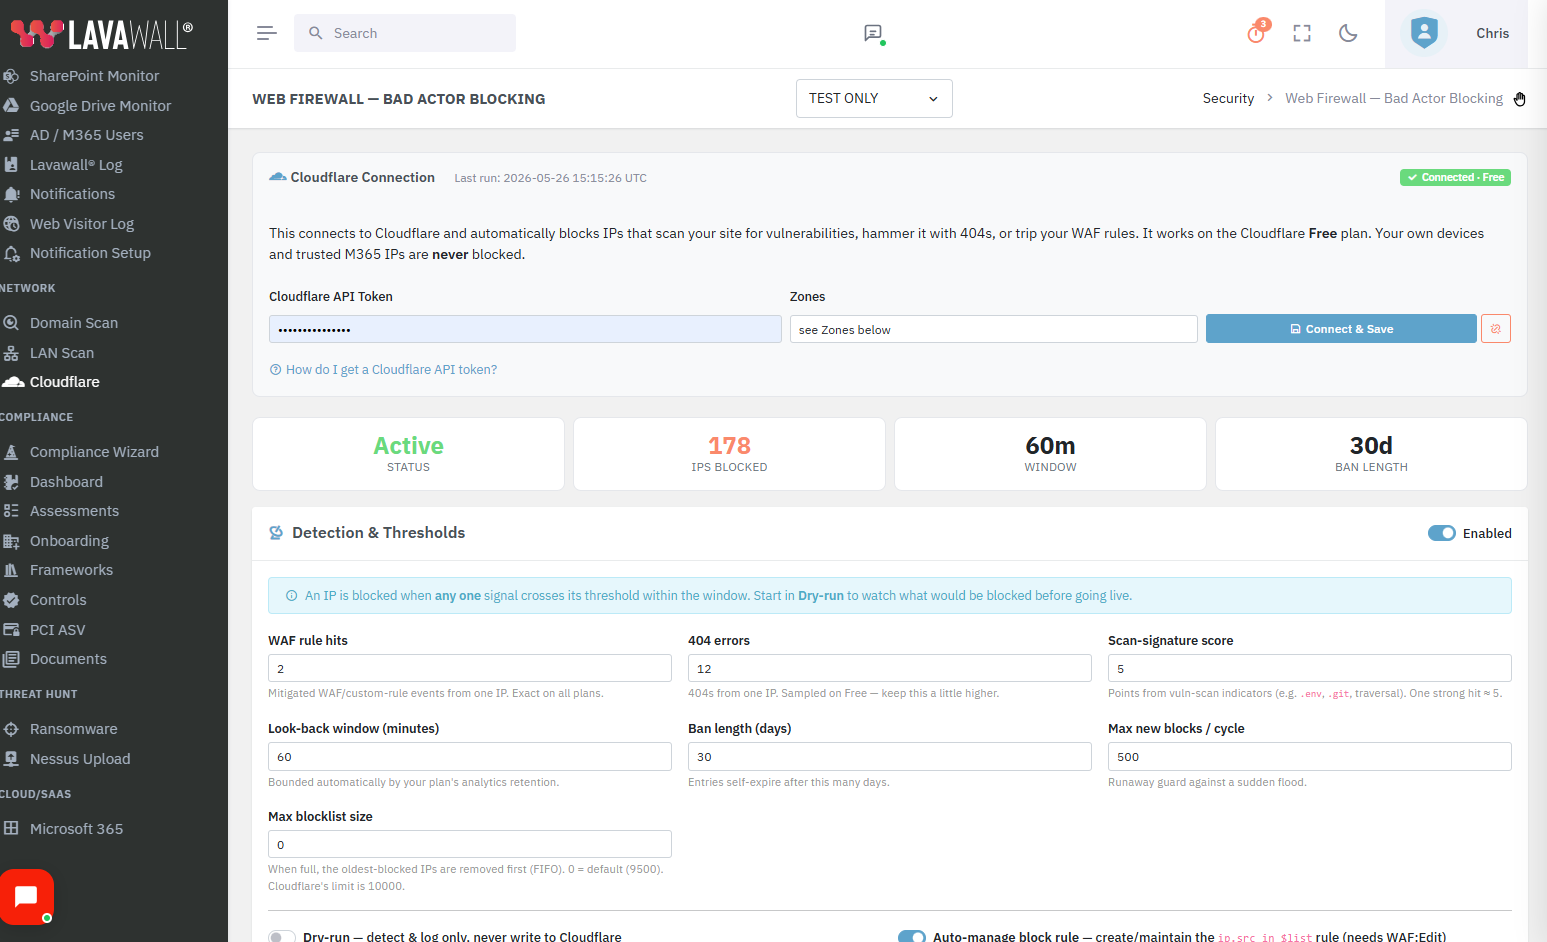Click the Search field in header
This screenshot has height=942, width=1547.
[405, 33]
